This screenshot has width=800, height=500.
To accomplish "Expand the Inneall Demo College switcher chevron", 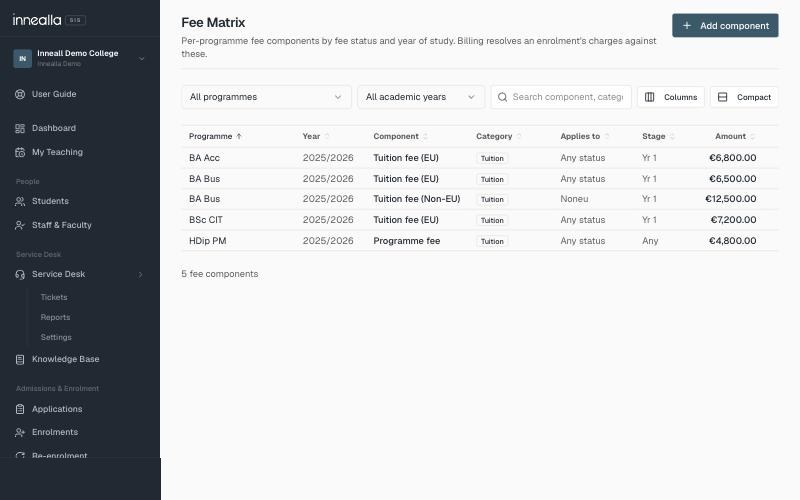I will 142,59.
